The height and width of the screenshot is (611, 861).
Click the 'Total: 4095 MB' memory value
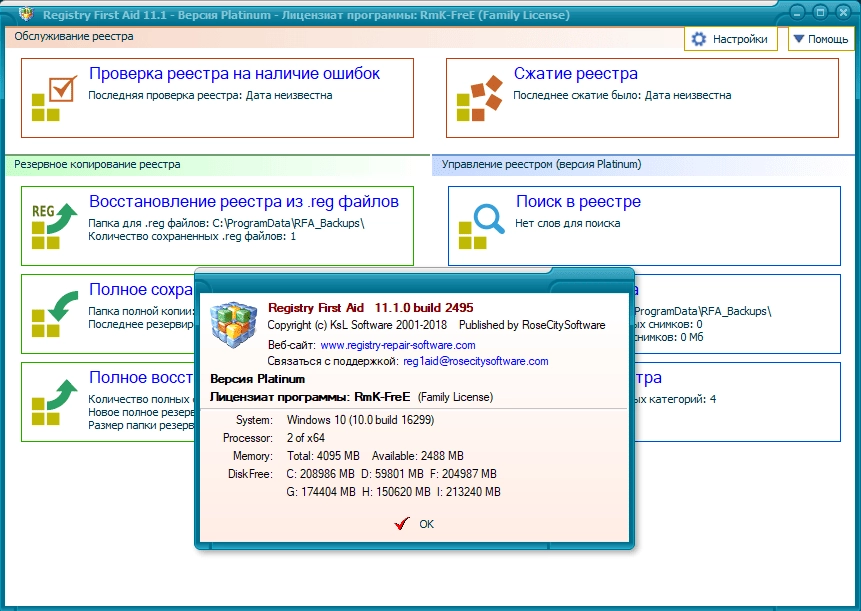[323, 456]
